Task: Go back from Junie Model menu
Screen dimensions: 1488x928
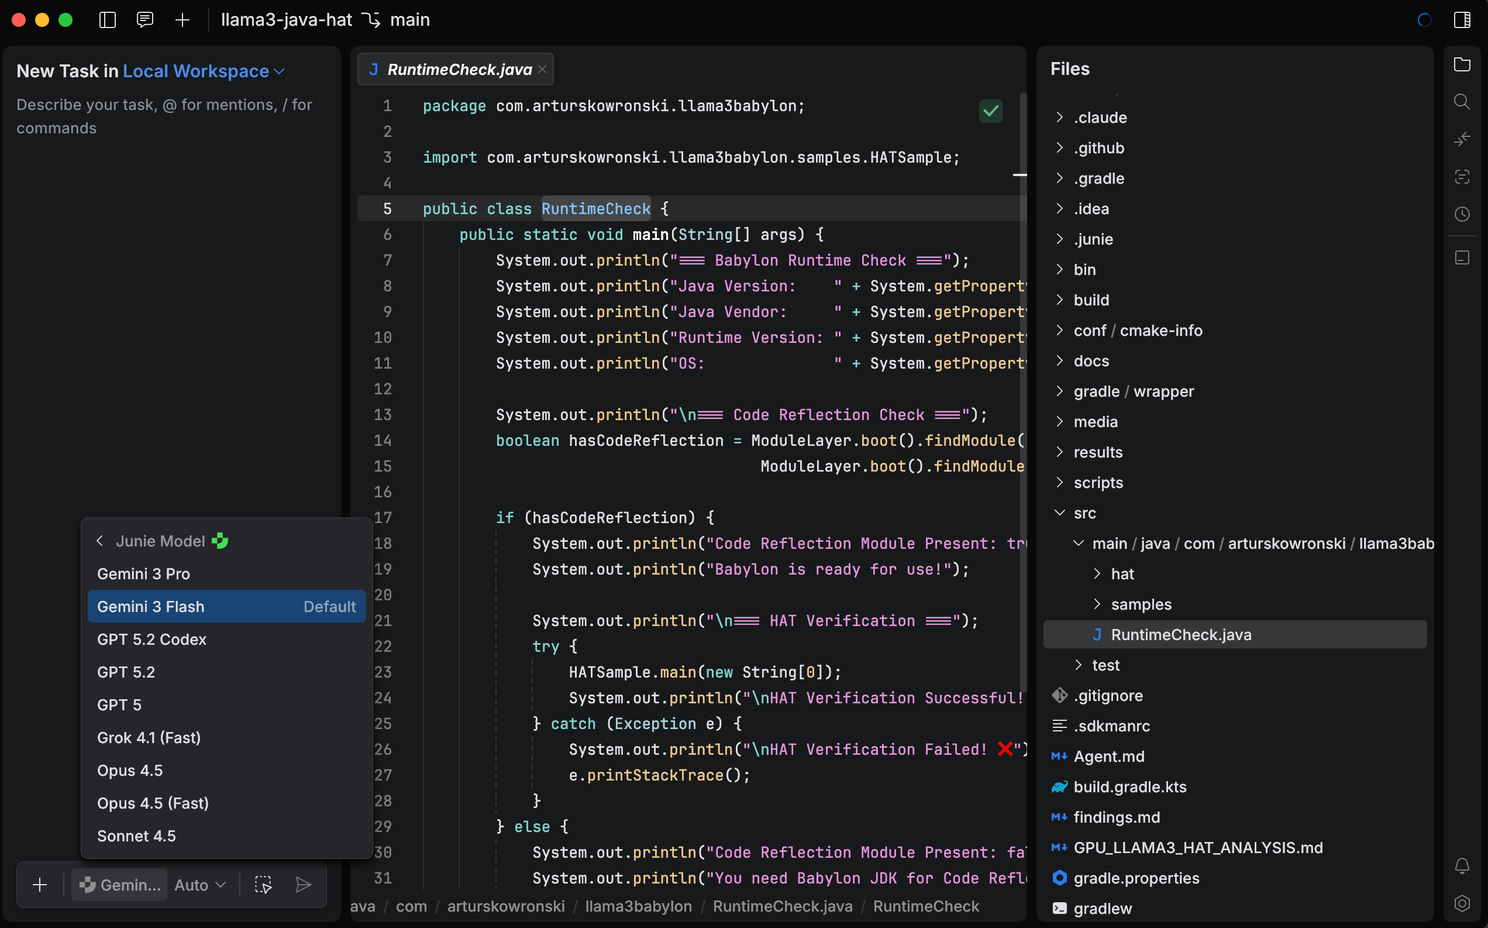Action: [x=100, y=541]
